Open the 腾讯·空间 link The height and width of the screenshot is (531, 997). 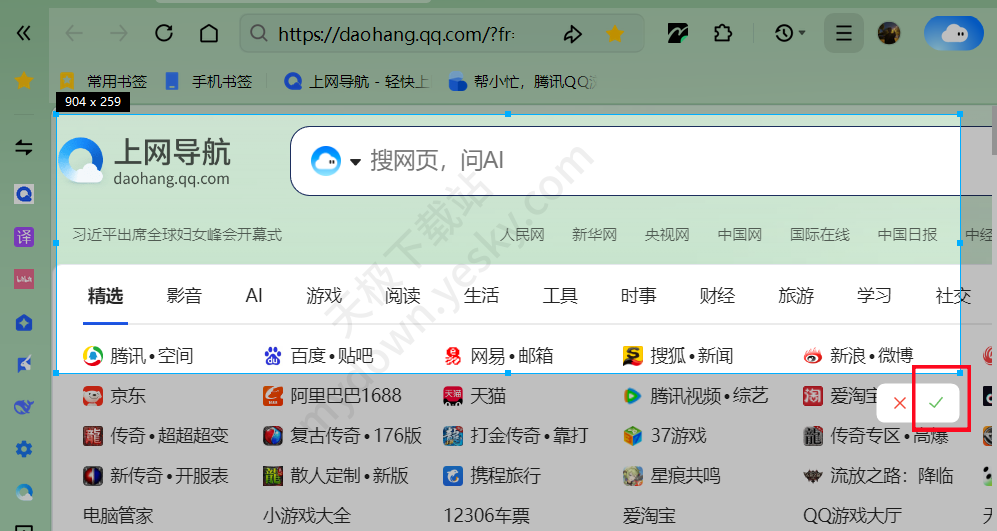pos(138,356)
